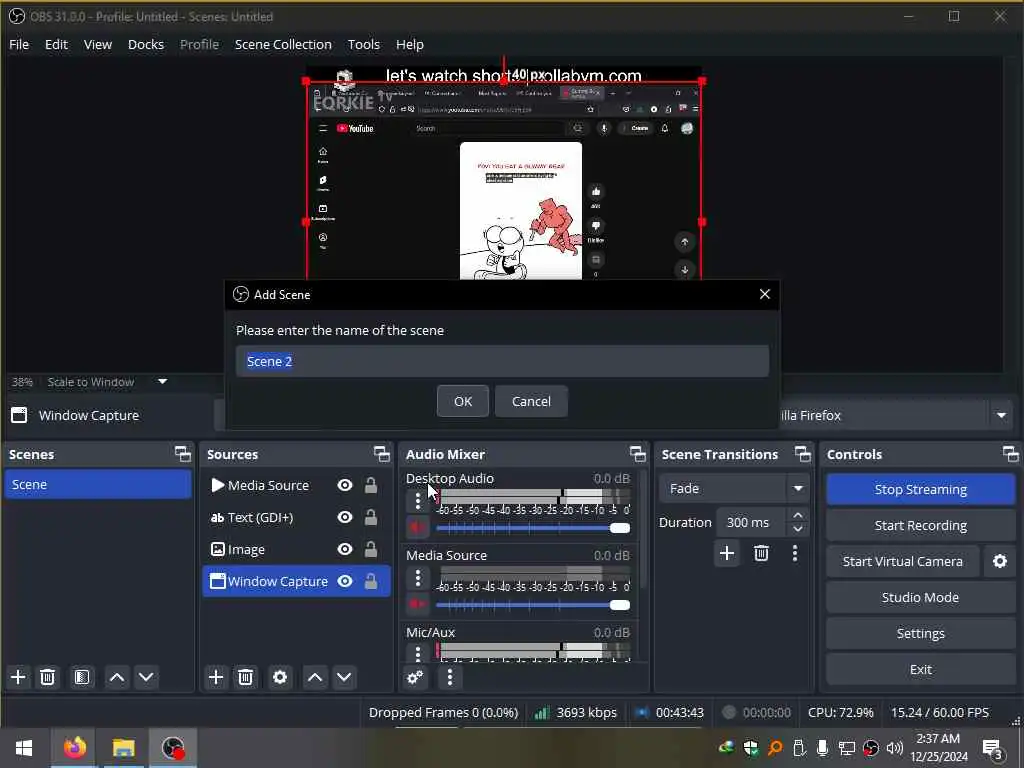Remove selected source using trash icon
The image size is (1024, 768).
(246, 677)
